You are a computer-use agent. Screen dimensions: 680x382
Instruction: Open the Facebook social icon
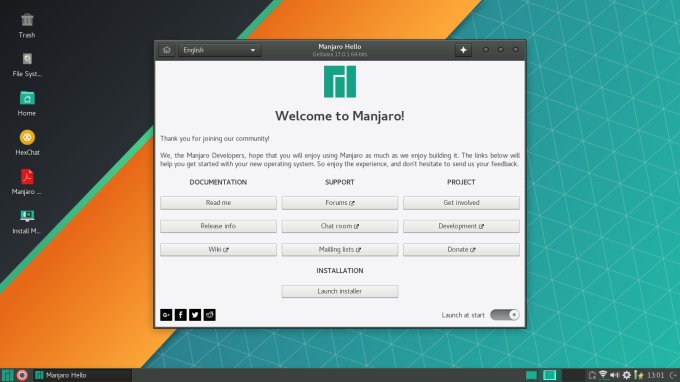coord(180,315)
